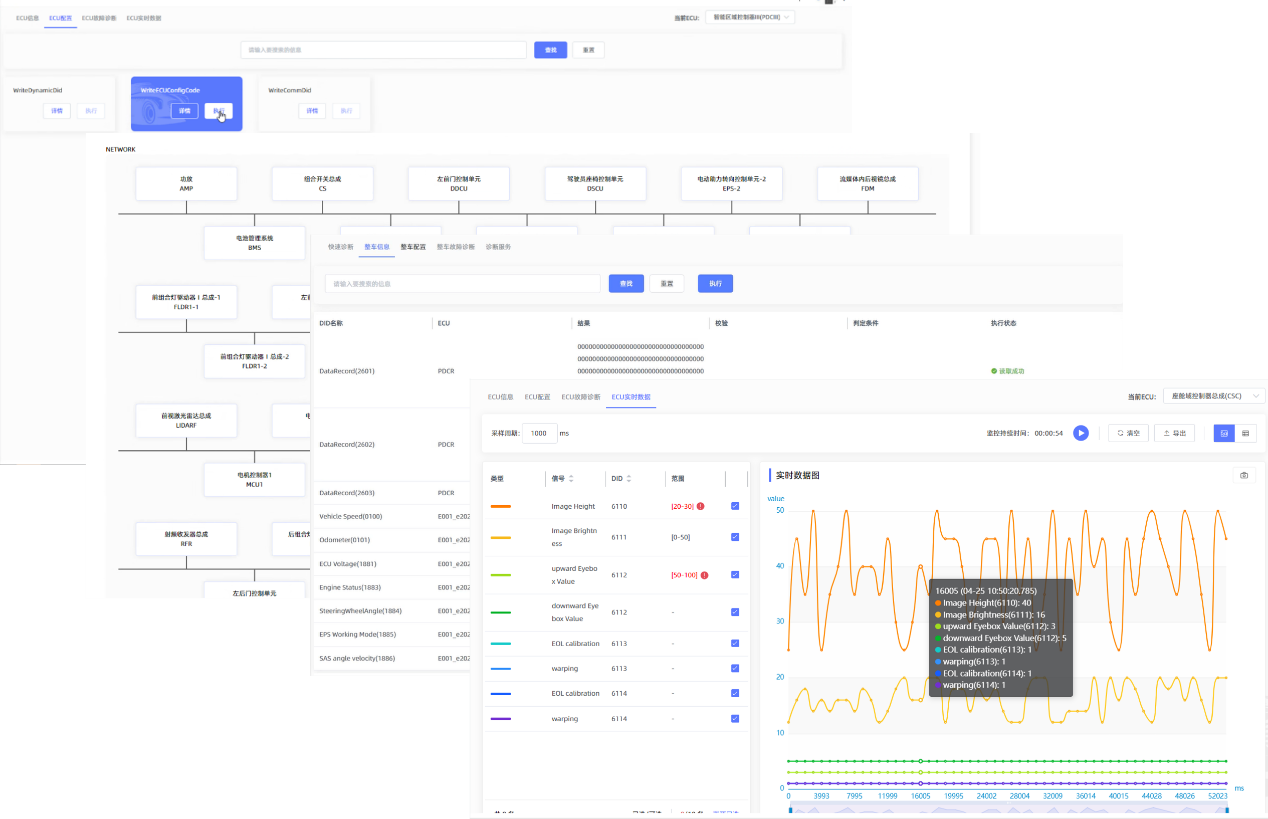
Task: Focus the 采样周期 input showing 1000
Action: [x=540, y=433]
